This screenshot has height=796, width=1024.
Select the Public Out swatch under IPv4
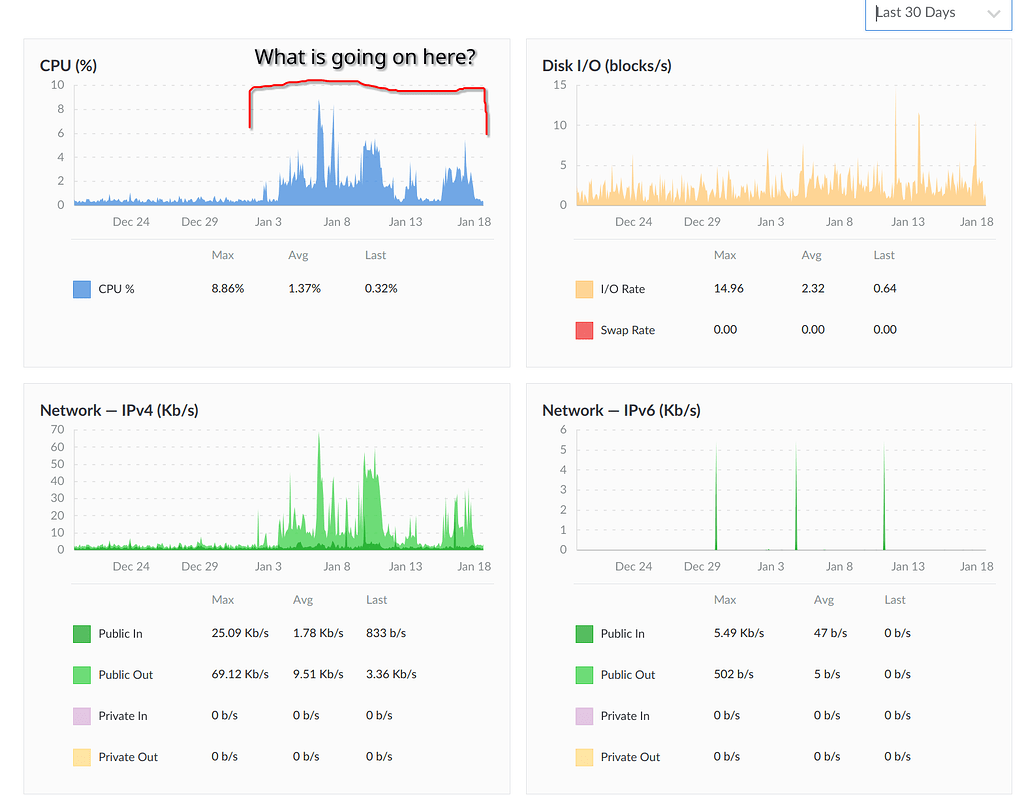click(x=82, y=674)
